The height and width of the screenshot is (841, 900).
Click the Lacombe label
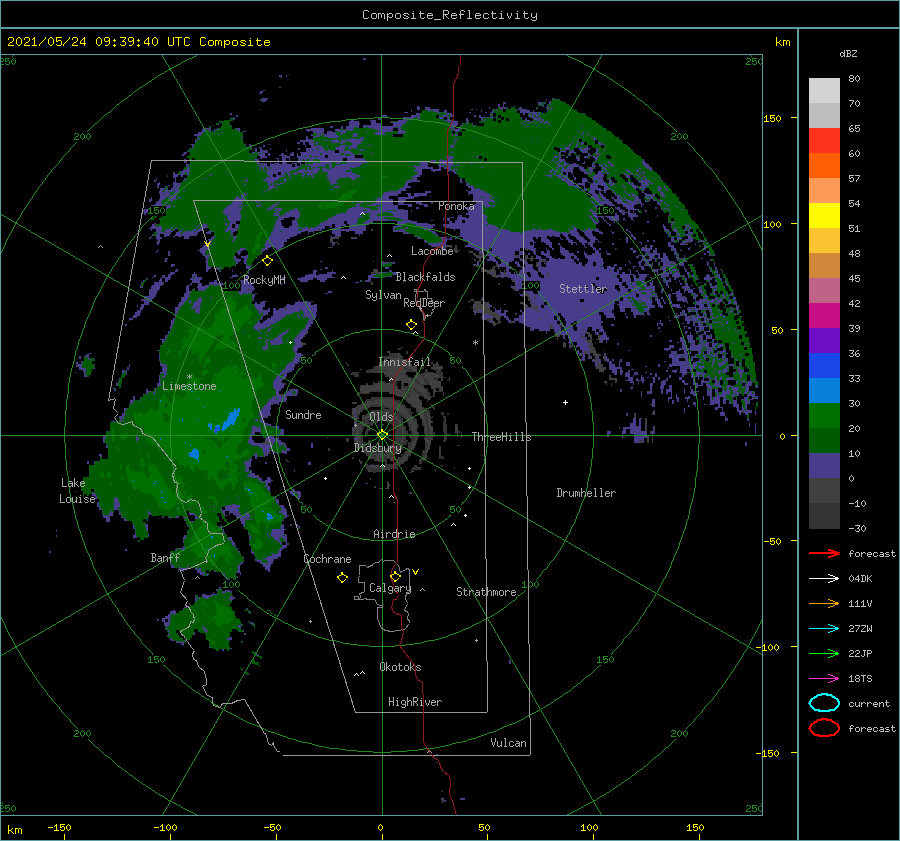point(432,251)
